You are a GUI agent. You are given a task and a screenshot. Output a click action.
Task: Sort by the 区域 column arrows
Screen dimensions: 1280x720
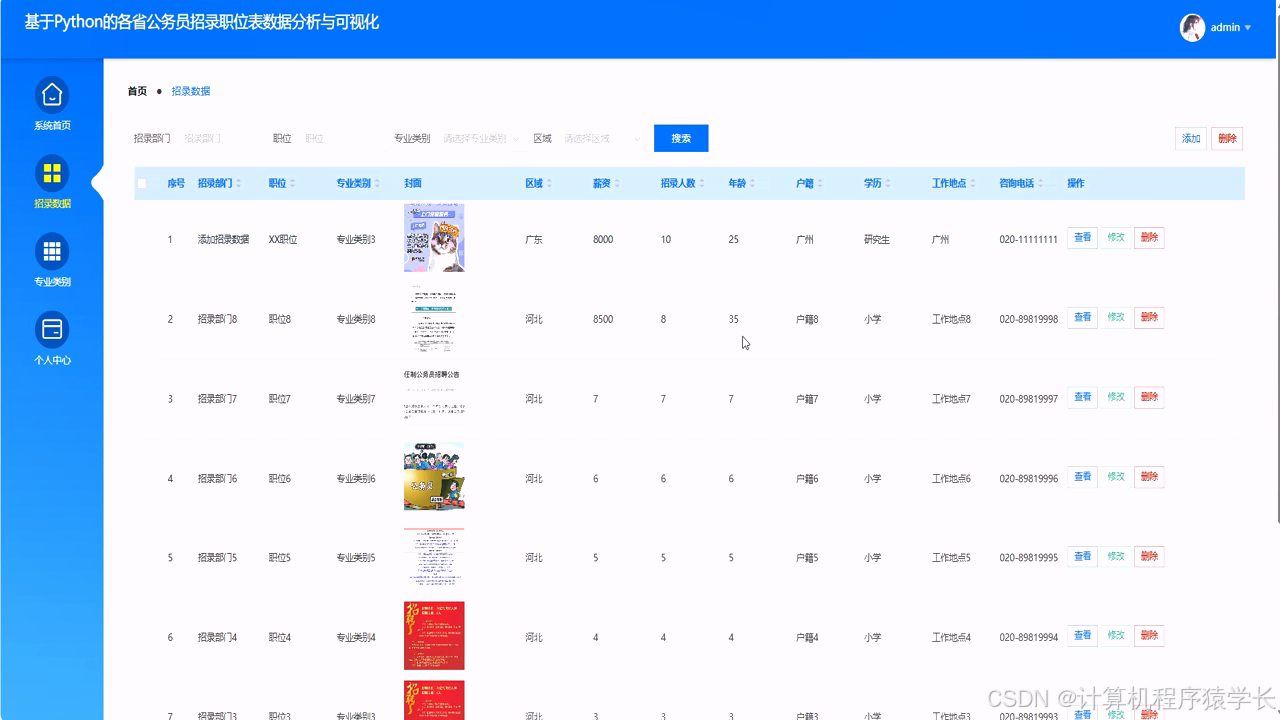click(x=550, y=183)
